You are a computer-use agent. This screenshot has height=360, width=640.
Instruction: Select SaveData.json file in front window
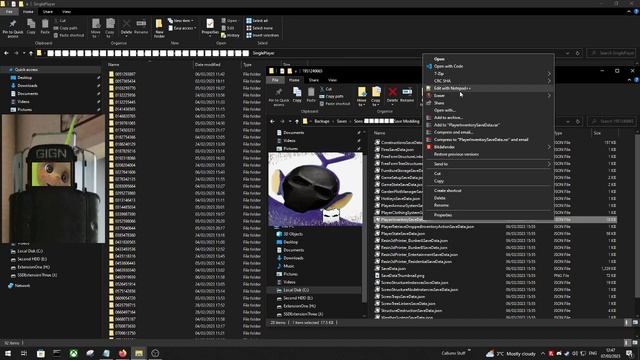click(393, 269)
